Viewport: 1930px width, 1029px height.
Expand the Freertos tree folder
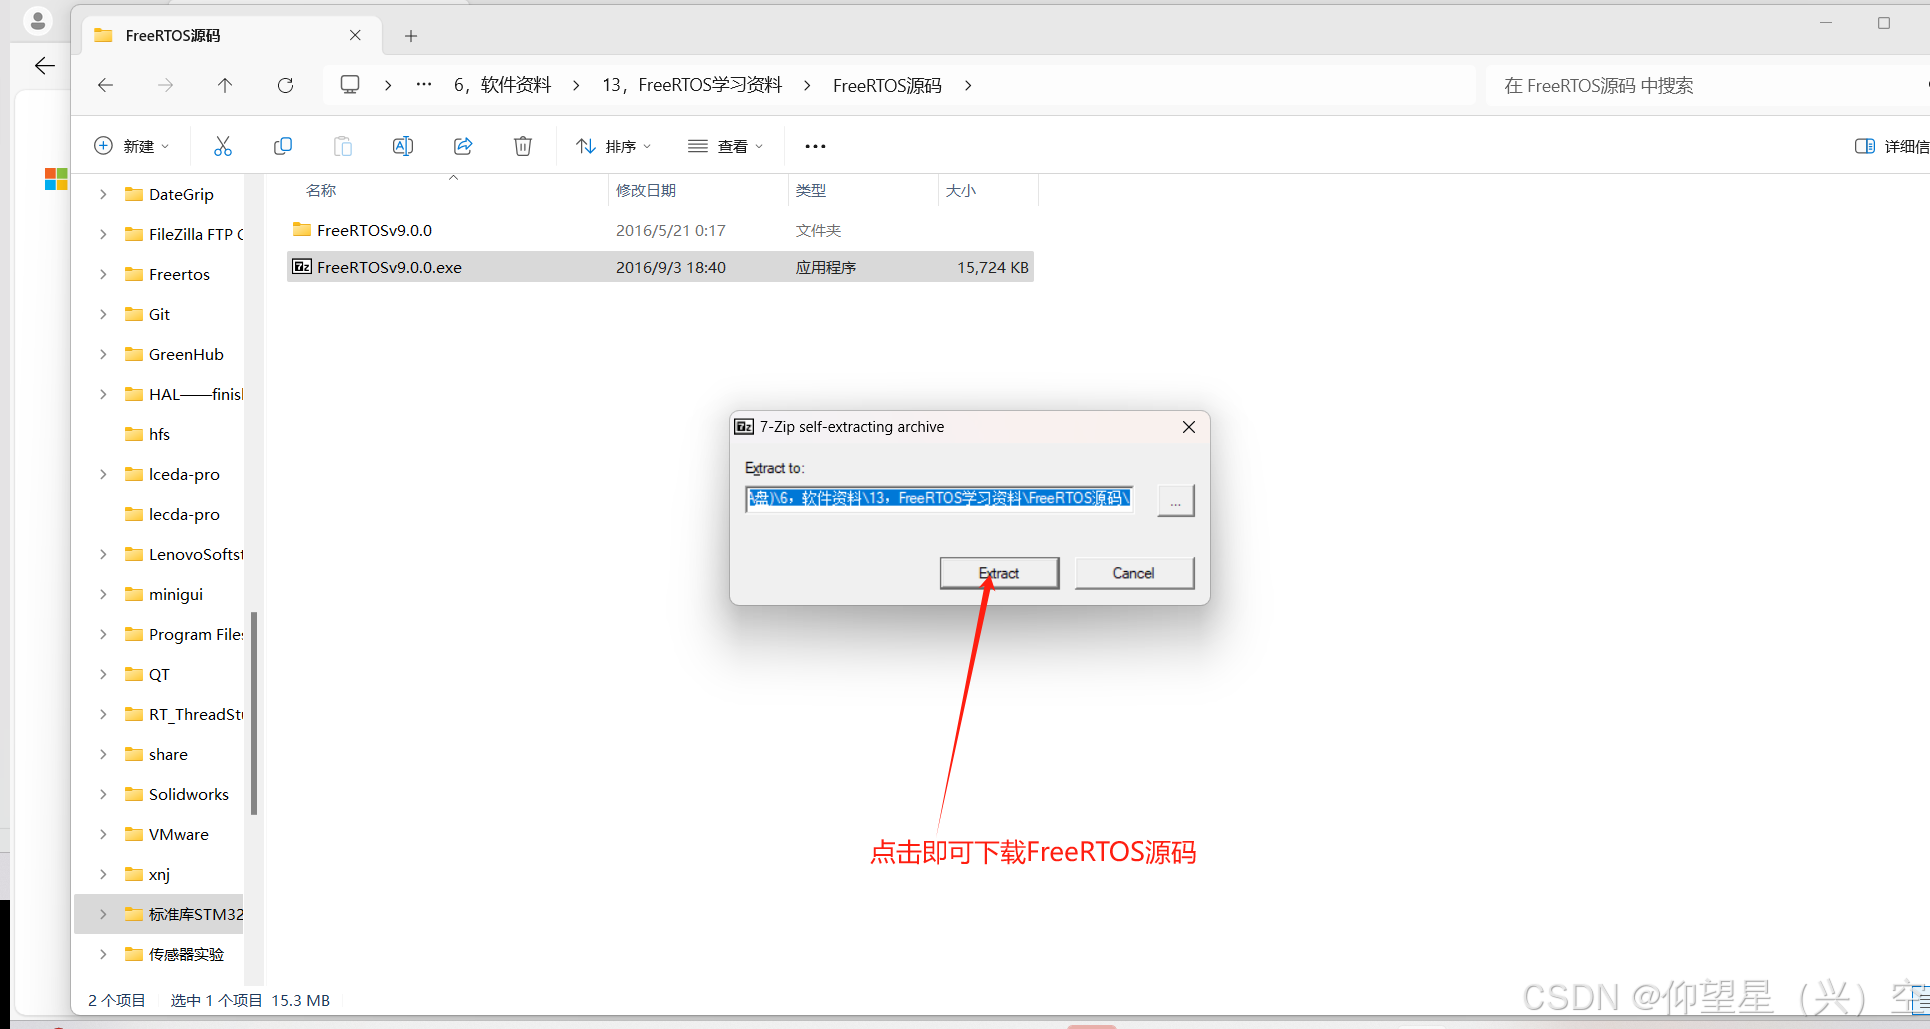coord(103,274)
